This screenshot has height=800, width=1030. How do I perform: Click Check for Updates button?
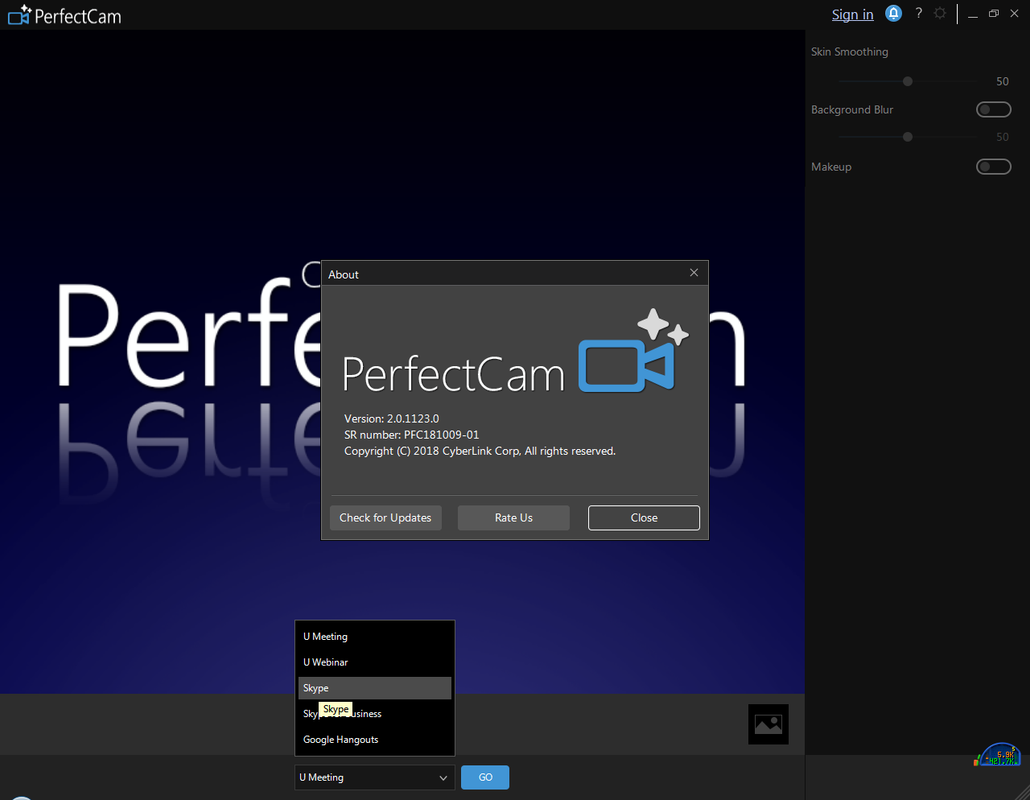click(386, 518)
